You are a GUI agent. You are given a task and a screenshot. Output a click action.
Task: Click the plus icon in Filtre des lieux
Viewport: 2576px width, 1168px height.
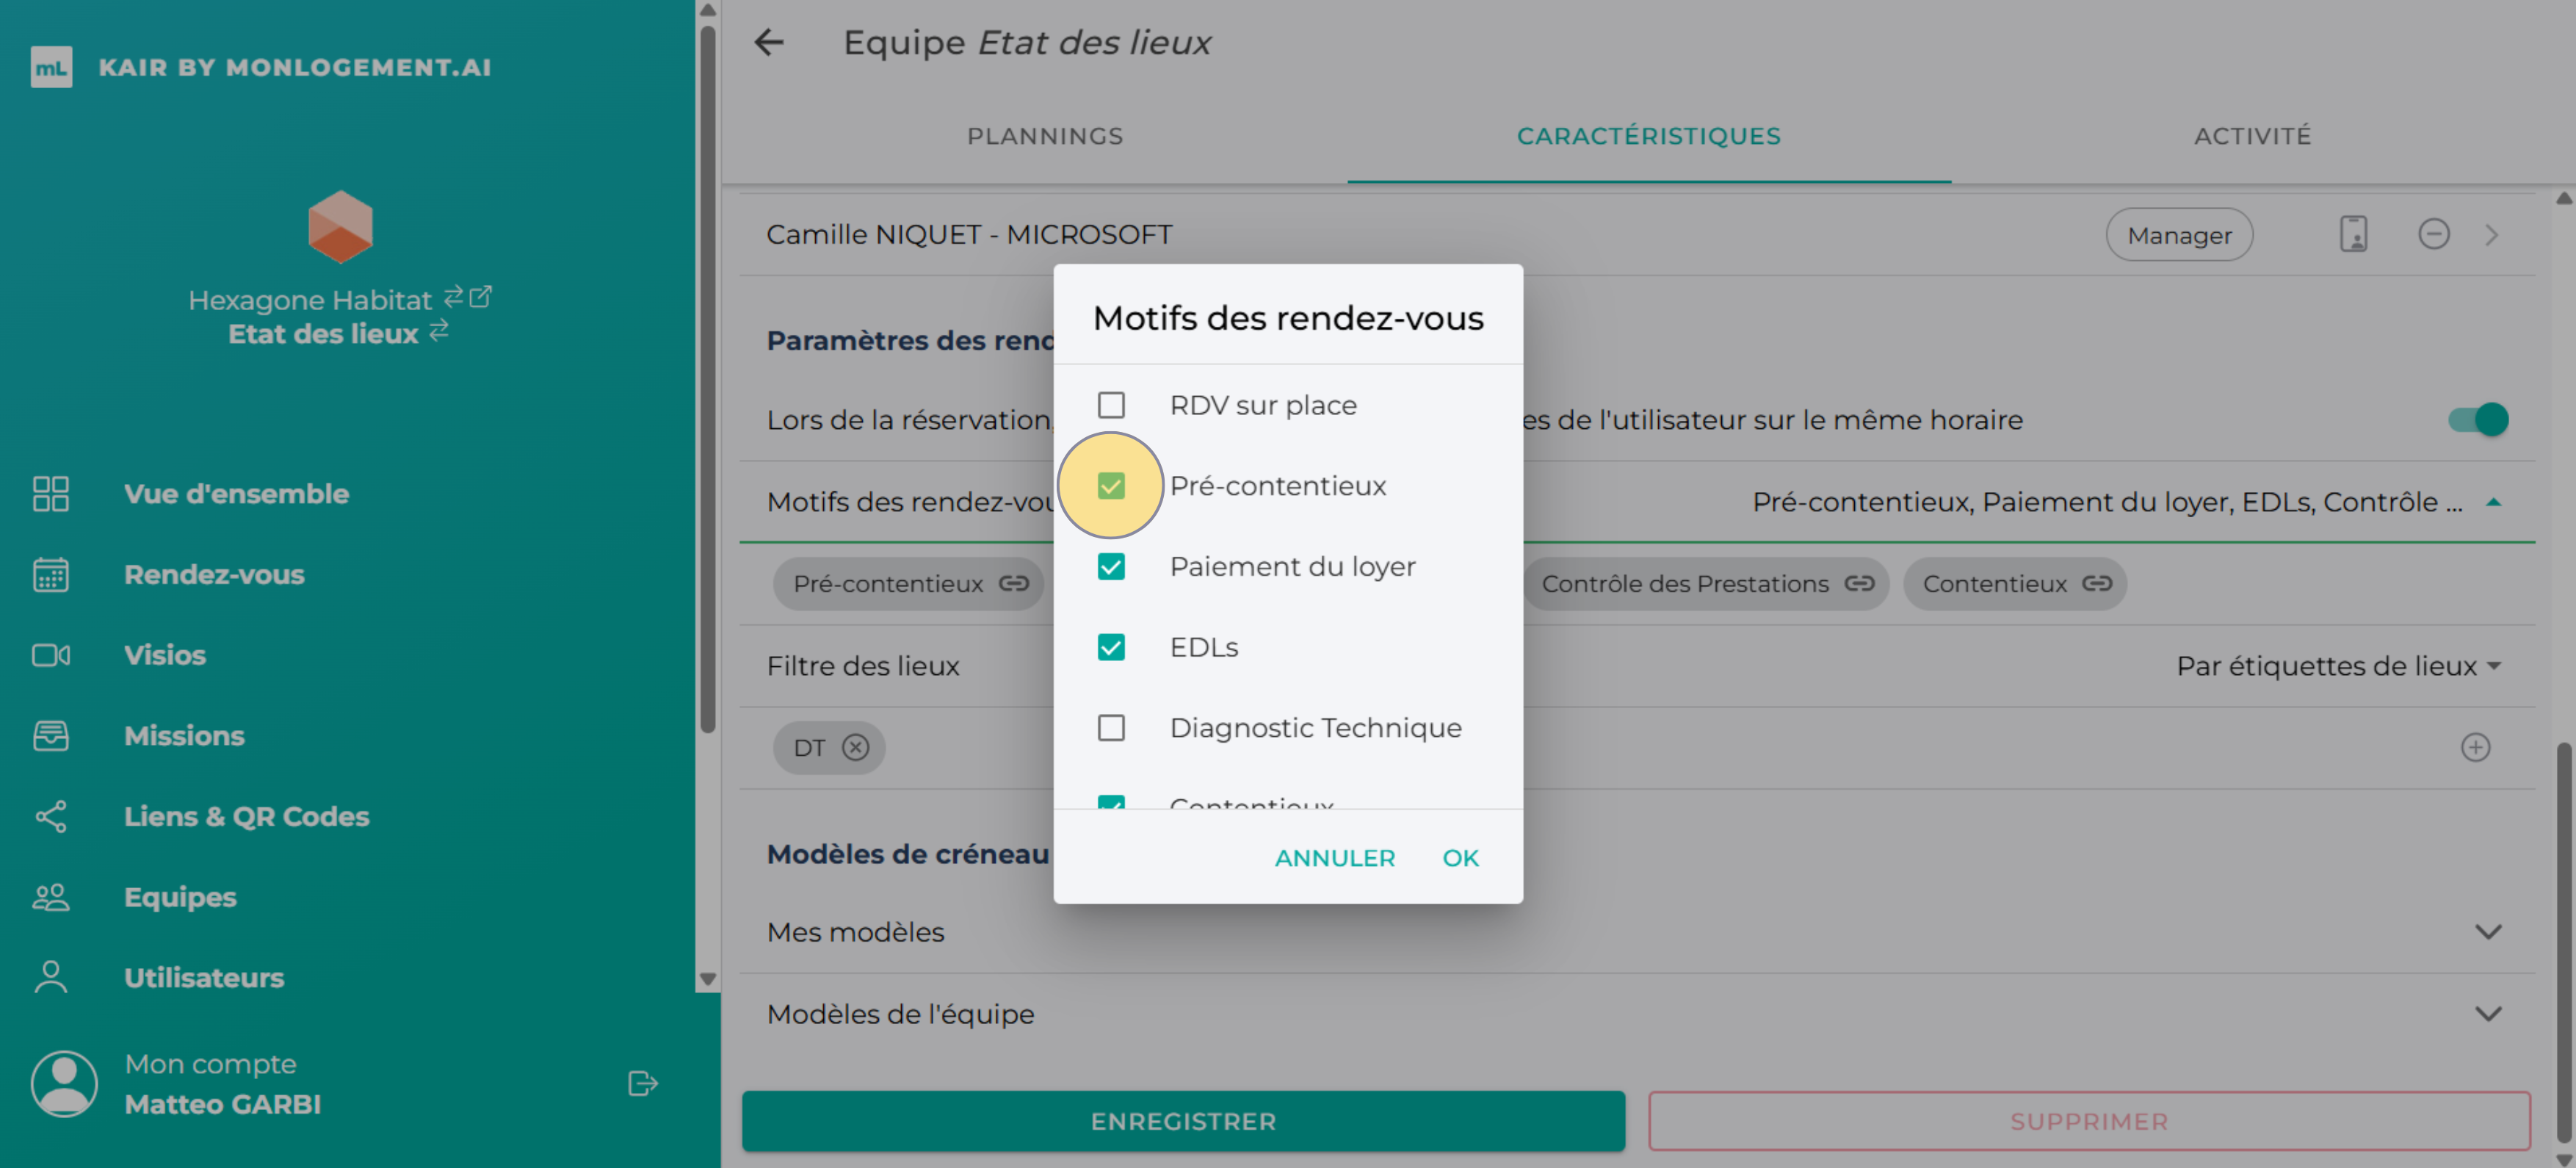tap(2476, 747)
